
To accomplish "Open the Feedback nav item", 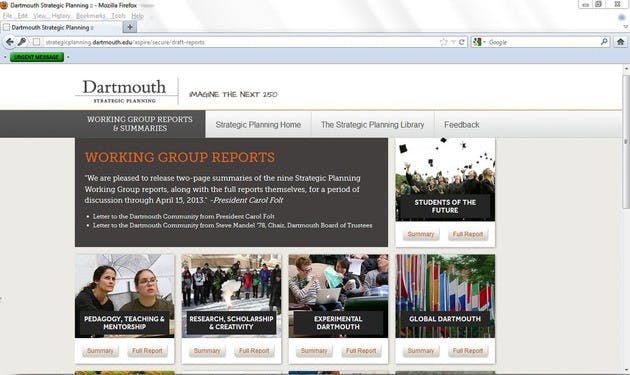I will tap(462, 125).
